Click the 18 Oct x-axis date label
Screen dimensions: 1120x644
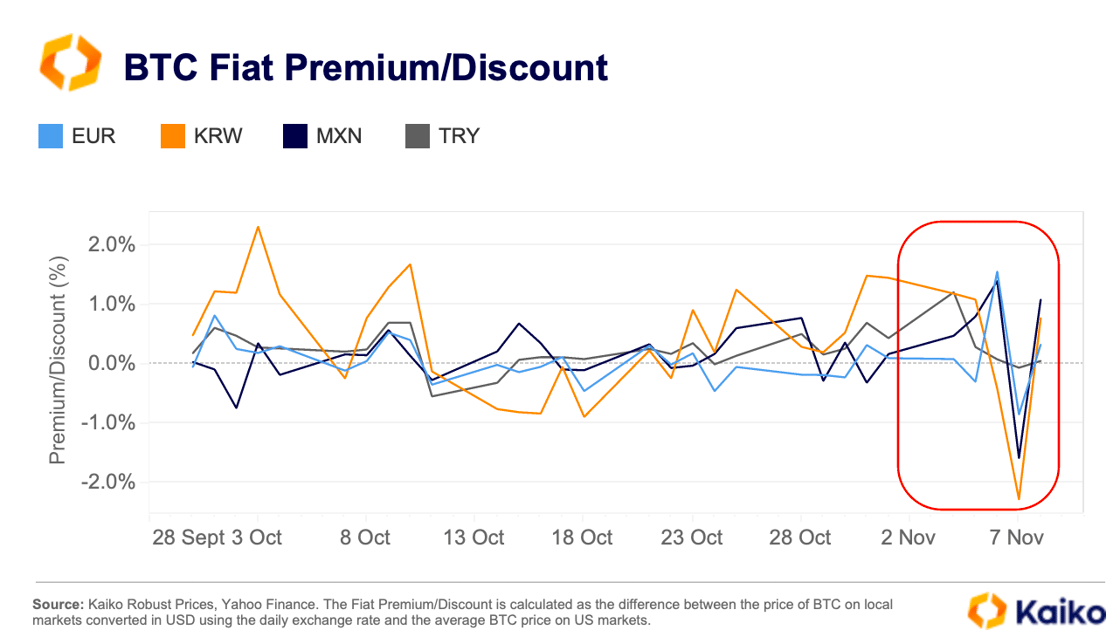click(x=581, y=538)
